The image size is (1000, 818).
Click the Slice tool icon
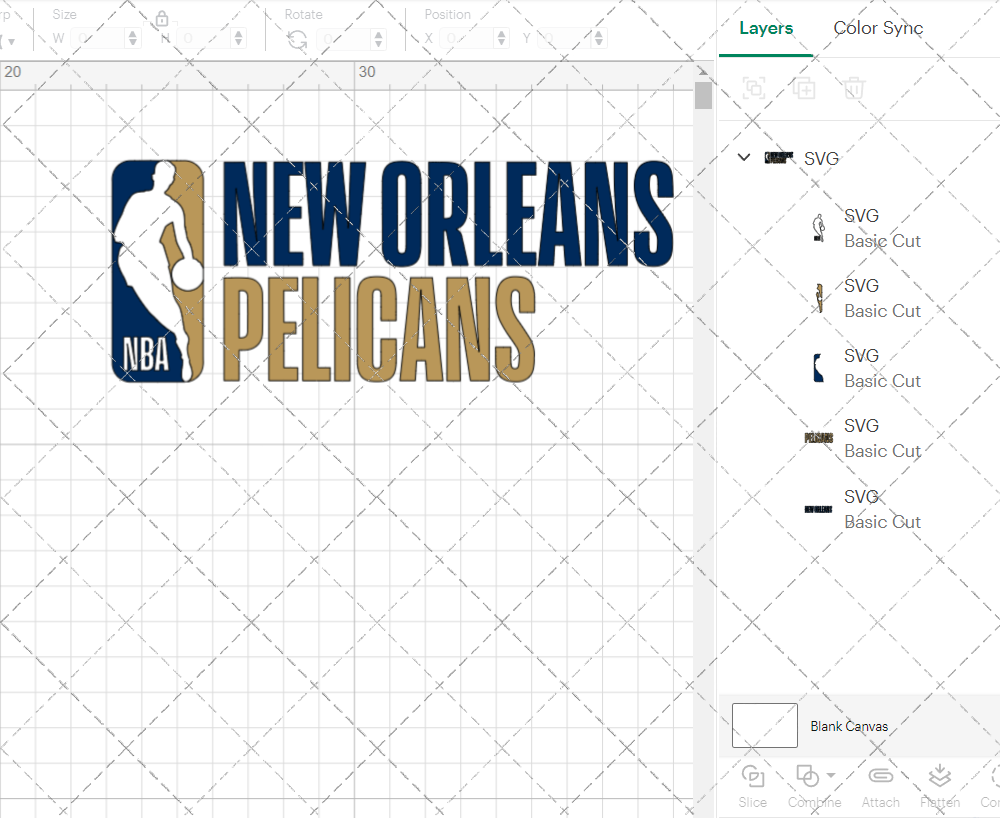coord(753,777)
